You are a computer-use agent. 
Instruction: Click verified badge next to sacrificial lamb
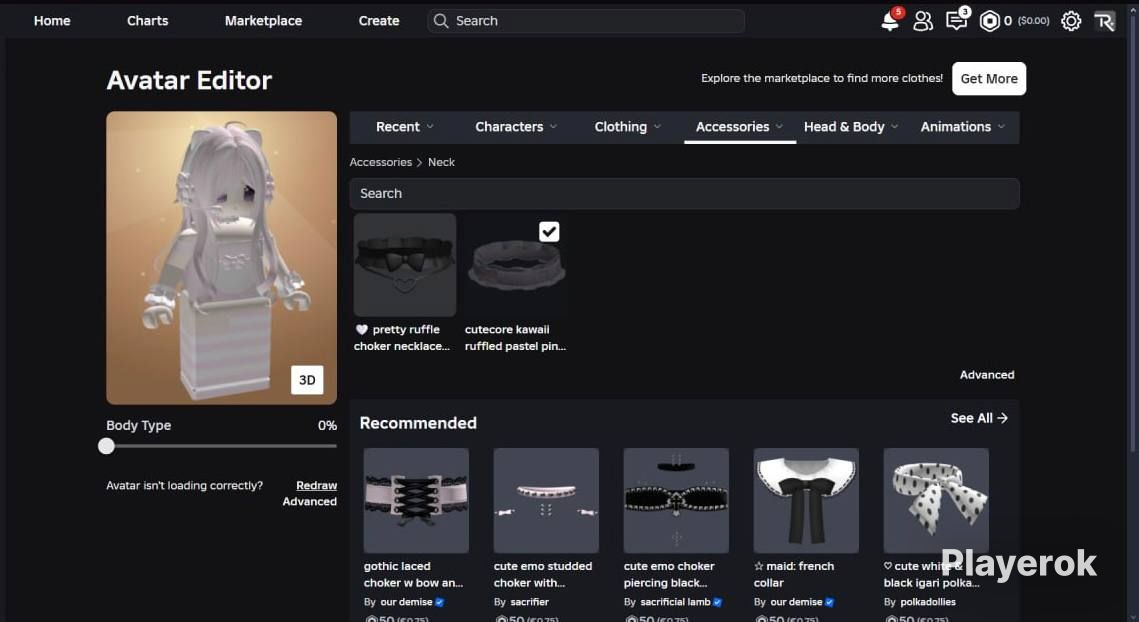click(718, 602)
